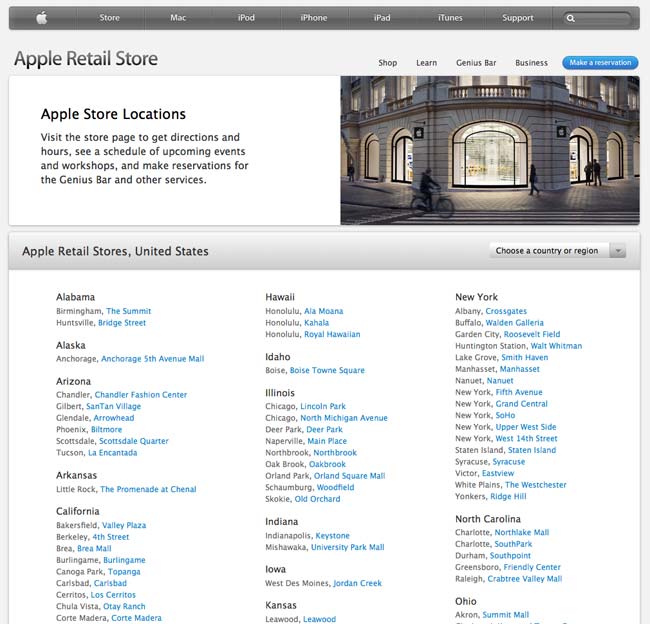This screenshot has height=624, width=650.
Task: Open Anchorage 5th Avenue Mall link
Action: (153, 359)
